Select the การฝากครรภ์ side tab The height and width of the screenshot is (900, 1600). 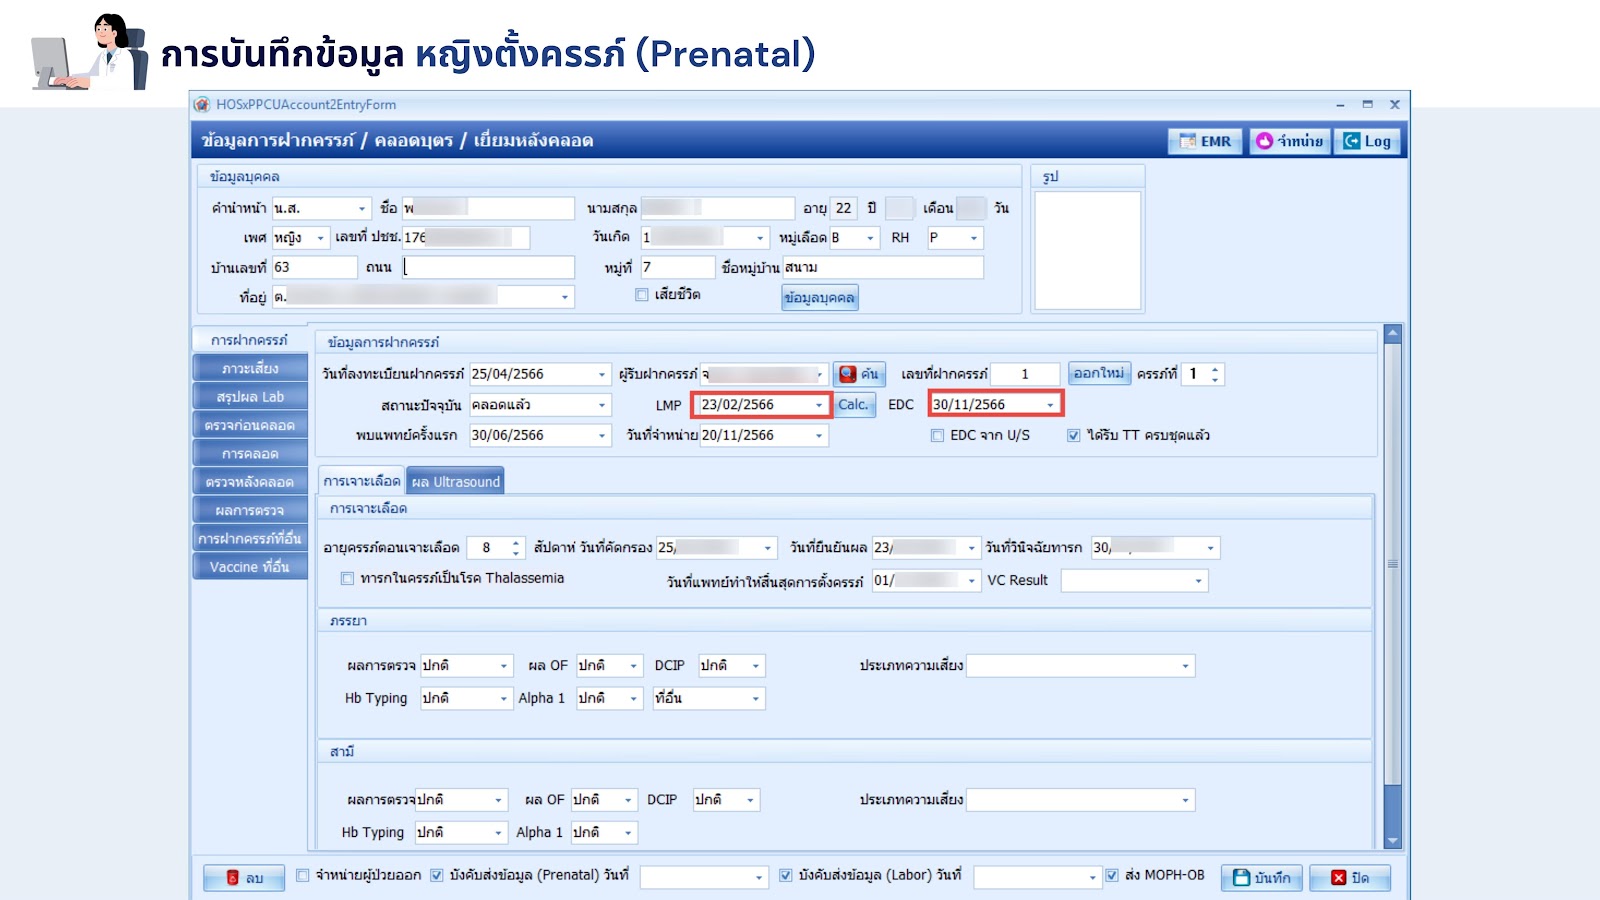point(249,340)
